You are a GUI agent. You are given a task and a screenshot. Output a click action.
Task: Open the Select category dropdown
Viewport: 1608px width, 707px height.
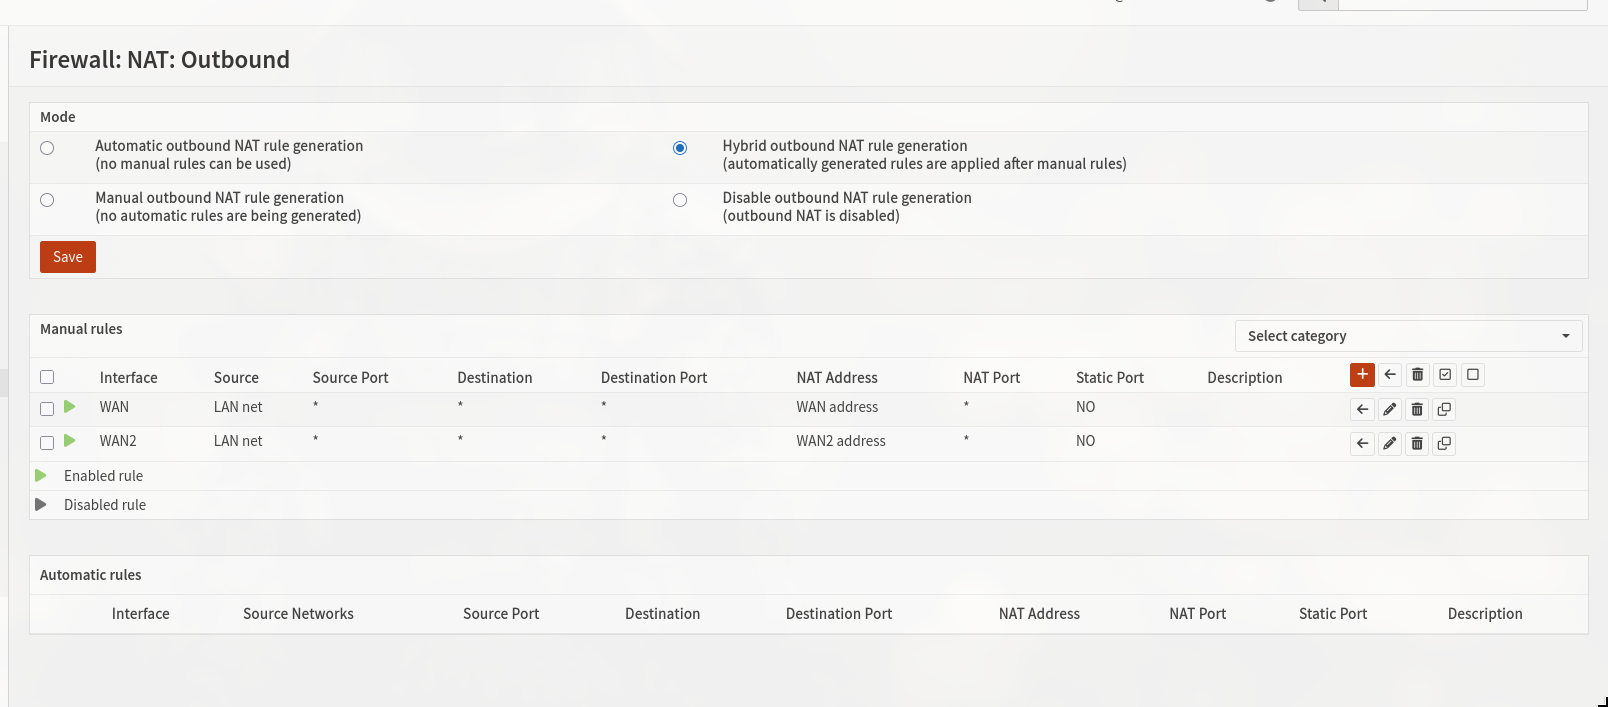pos(1408,336)
